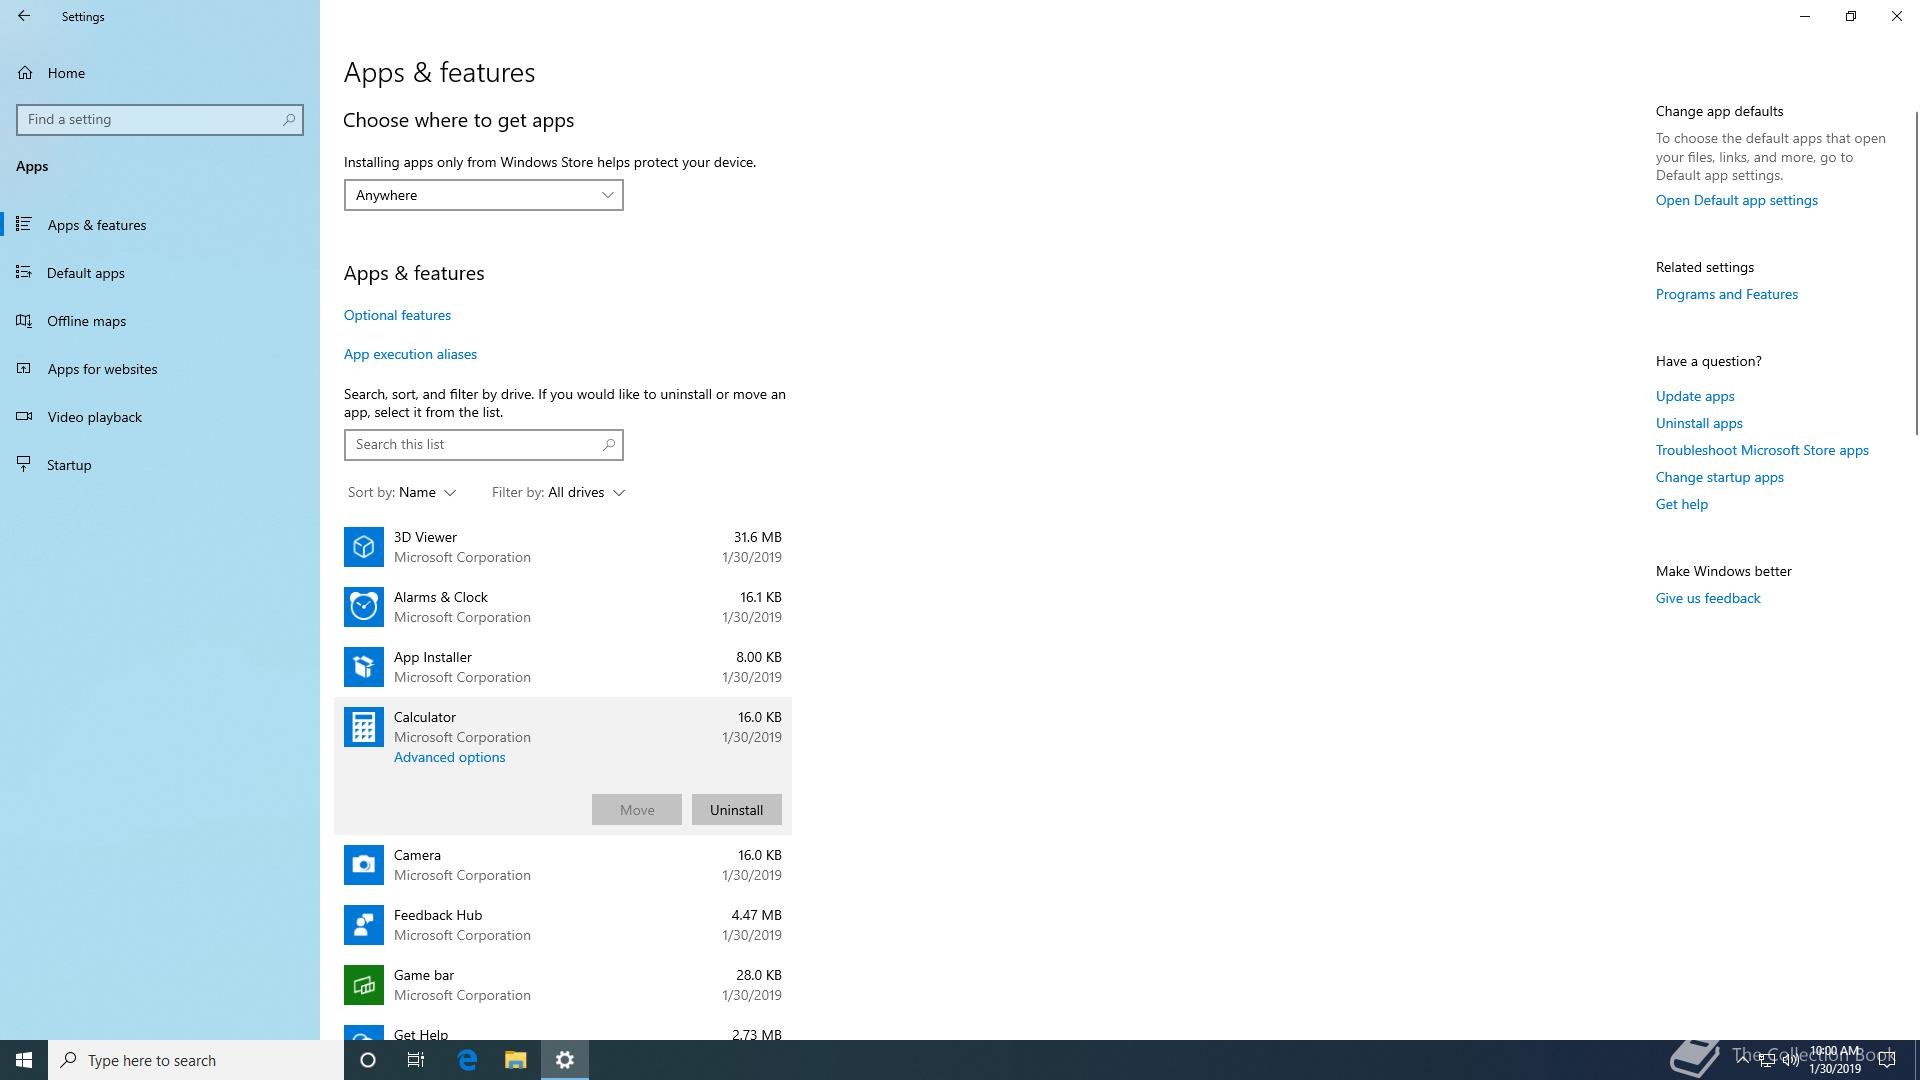Open the Action Center notification icon
Image resolution: width=1920 pixels, height=1080 pixels.
[x=1887, y=1060]
